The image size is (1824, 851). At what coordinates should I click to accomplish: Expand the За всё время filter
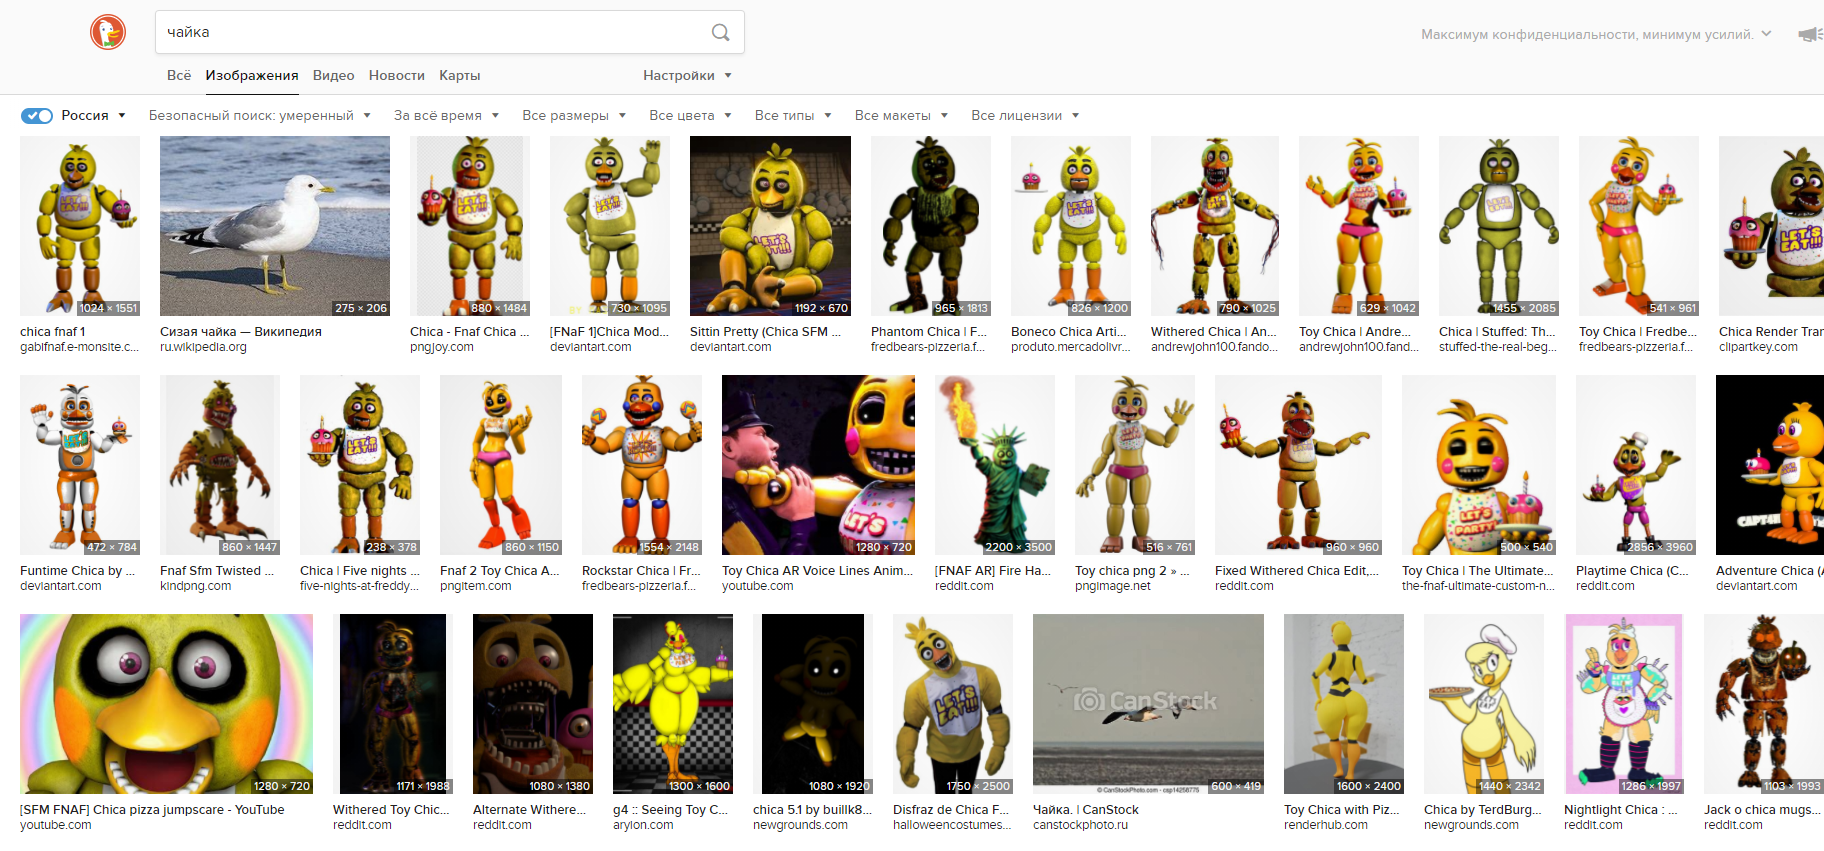coord(446,115)
